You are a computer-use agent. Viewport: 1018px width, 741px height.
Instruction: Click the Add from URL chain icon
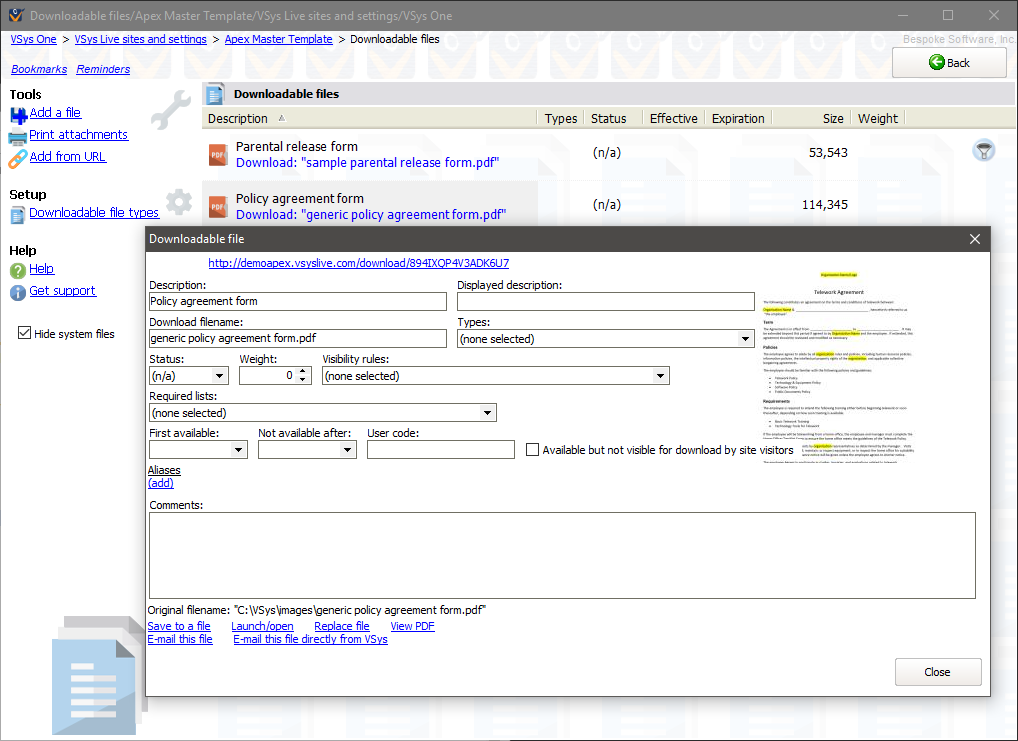pyautogui.click(x=18, y=158)
